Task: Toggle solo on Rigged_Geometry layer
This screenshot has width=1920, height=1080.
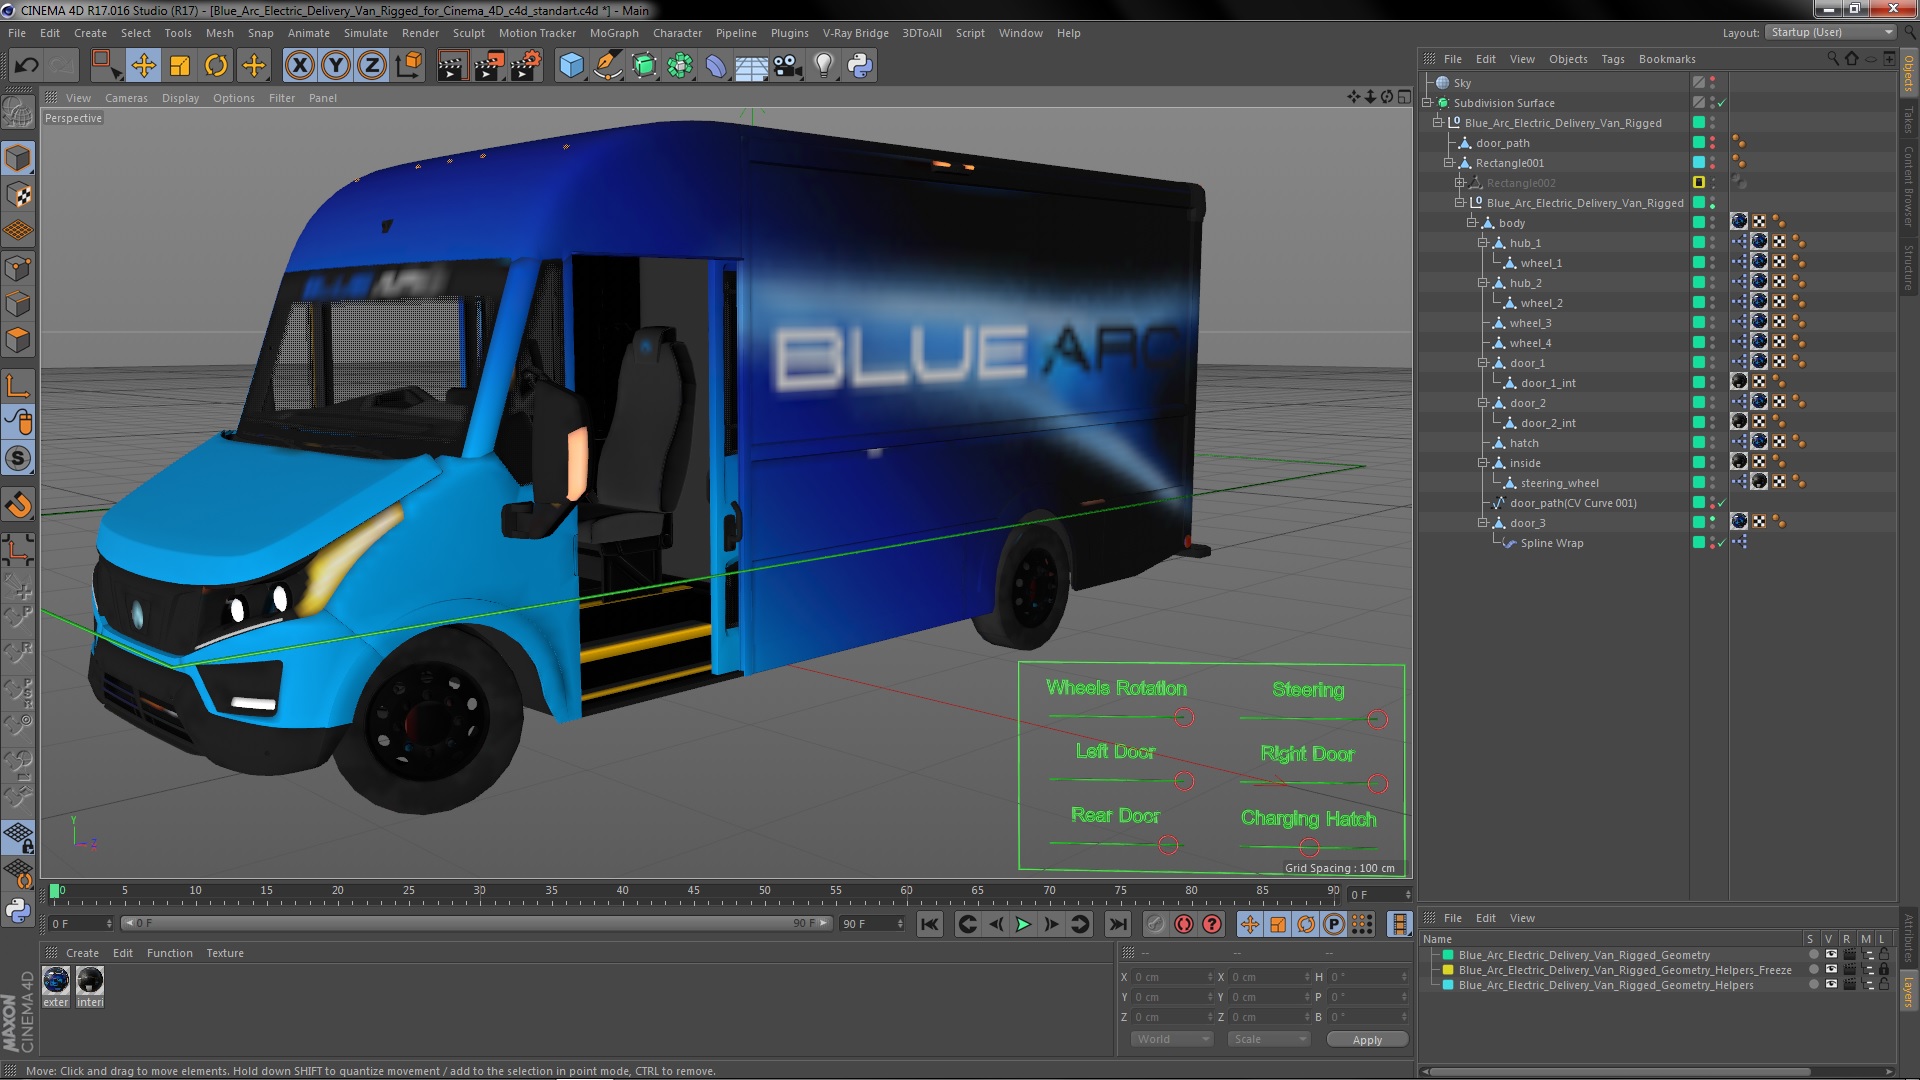Action: 1813,955
